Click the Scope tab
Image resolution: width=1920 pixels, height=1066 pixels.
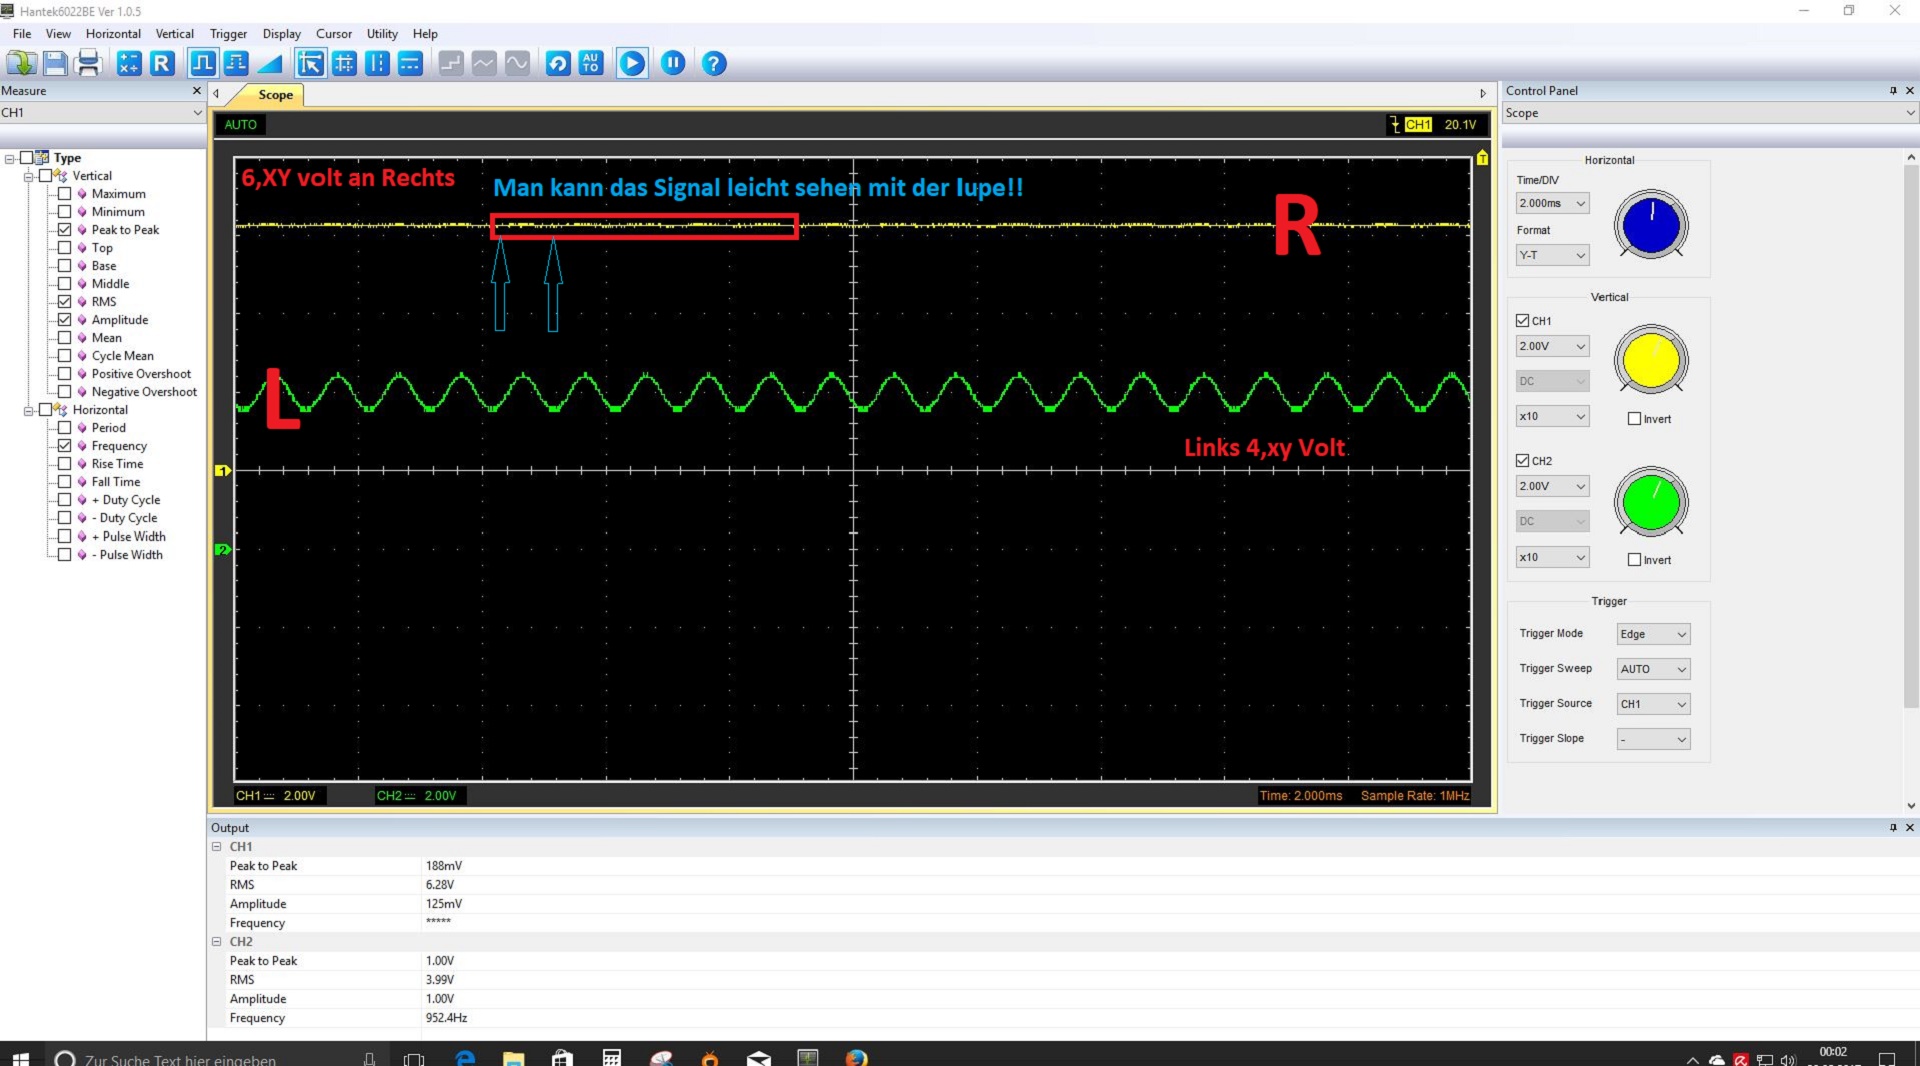point(275,95)
